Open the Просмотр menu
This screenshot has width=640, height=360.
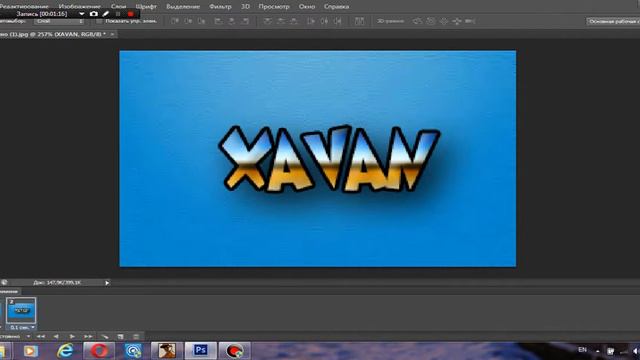coord(274,6)
